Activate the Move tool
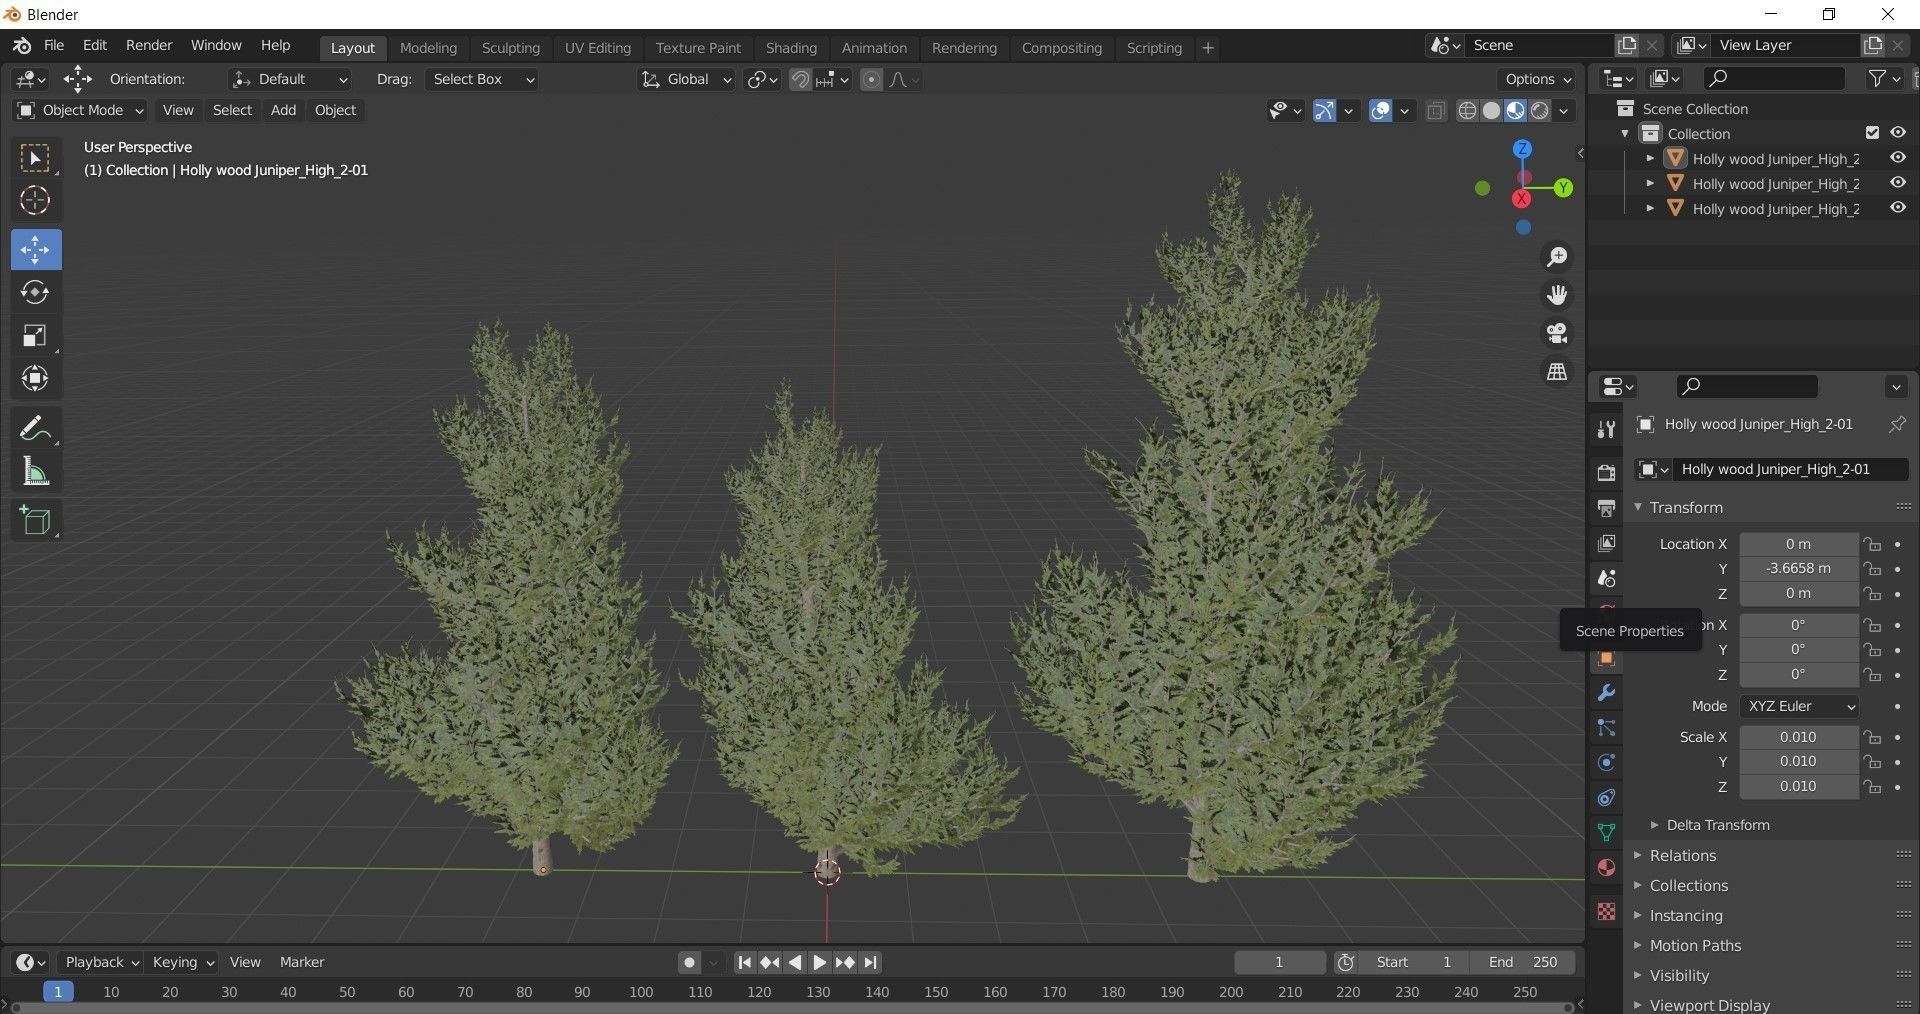Screen dimensions: 1920x1014 (36, 249)
